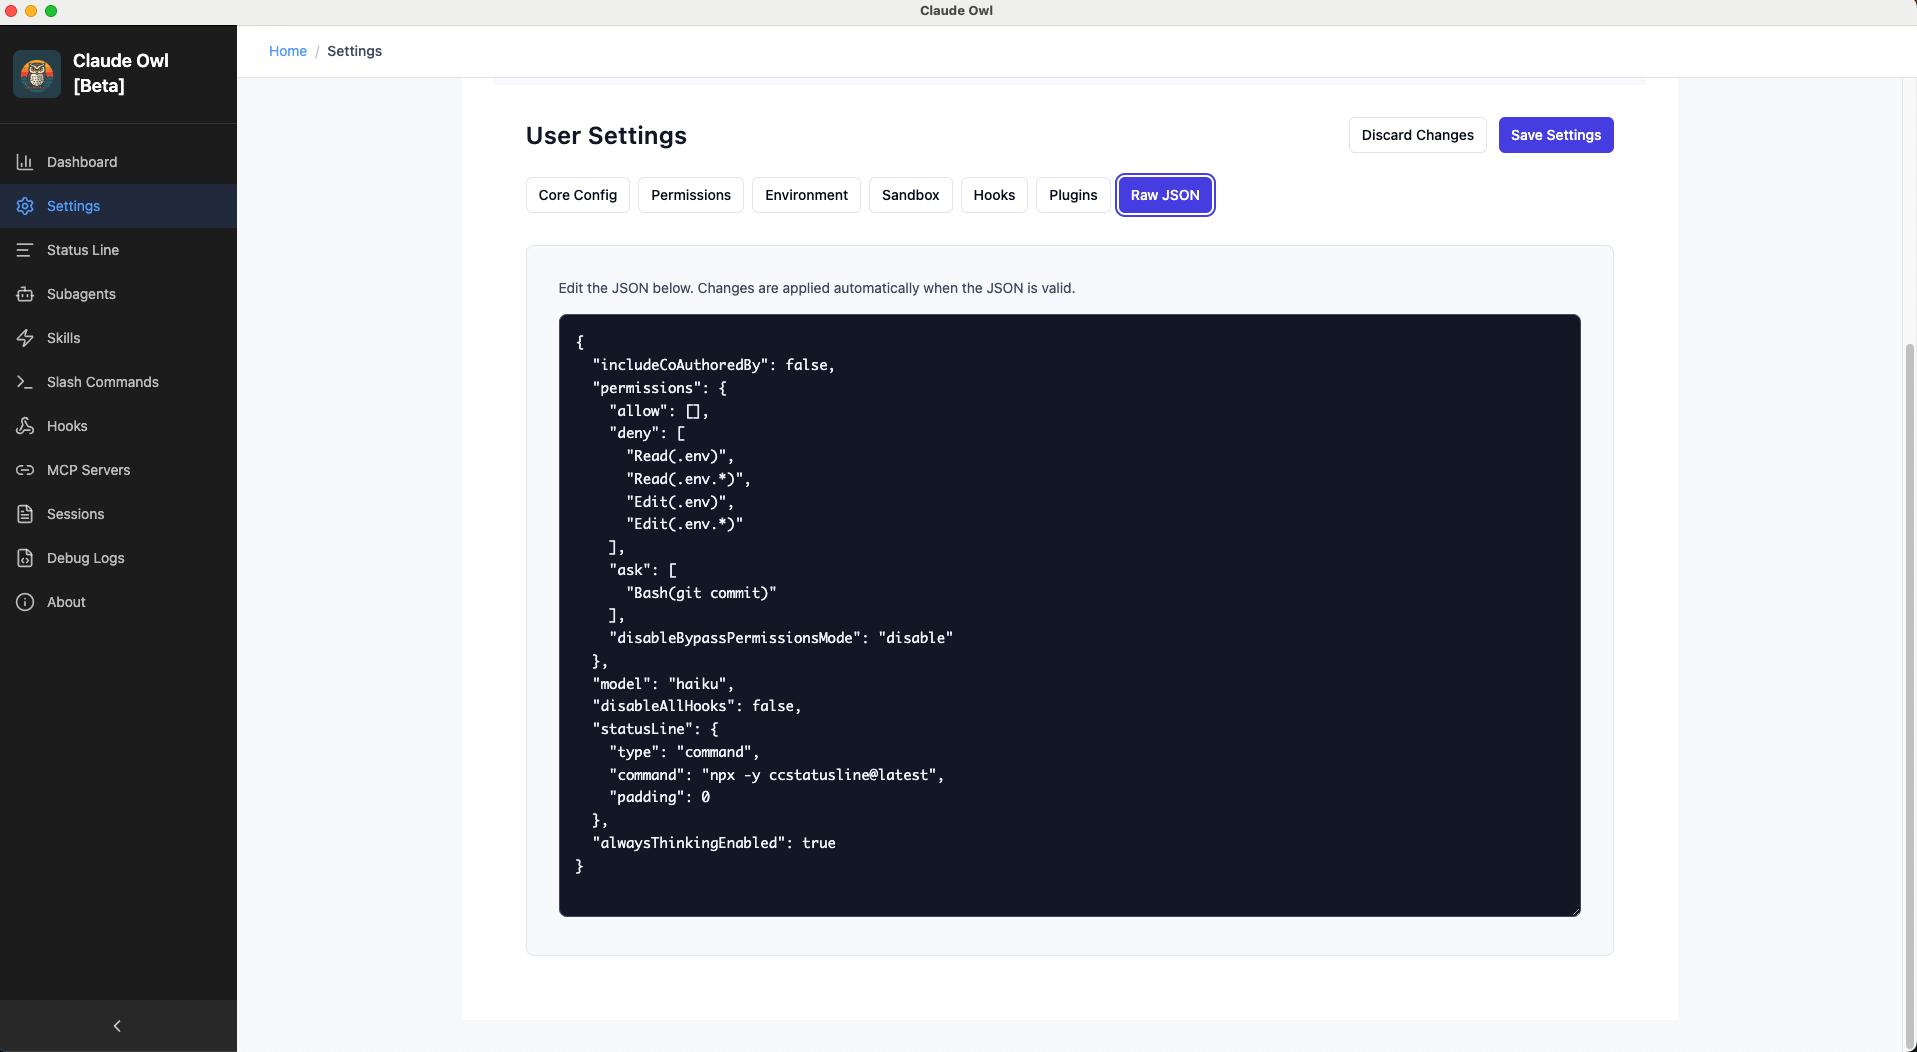Open the Permissions tab

point(690,195)
